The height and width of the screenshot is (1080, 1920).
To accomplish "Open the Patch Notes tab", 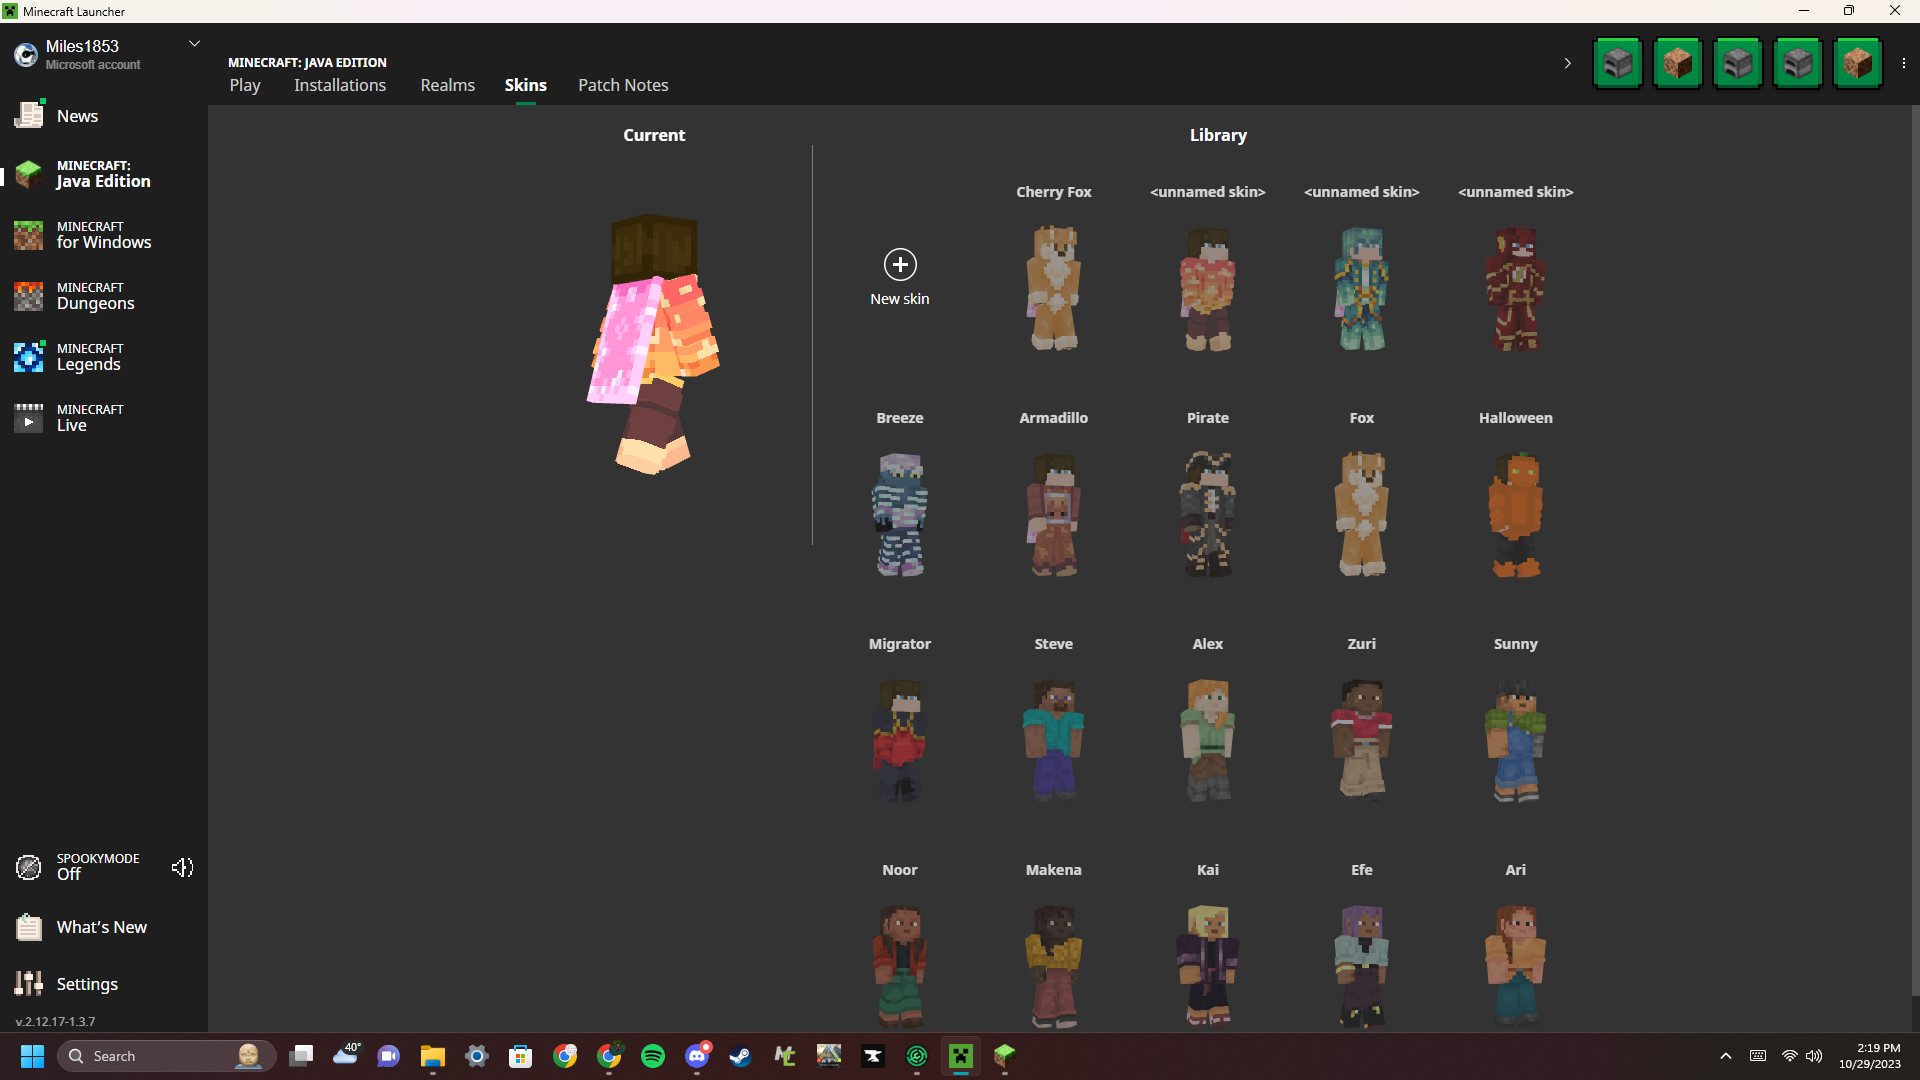I will point(622,85).
